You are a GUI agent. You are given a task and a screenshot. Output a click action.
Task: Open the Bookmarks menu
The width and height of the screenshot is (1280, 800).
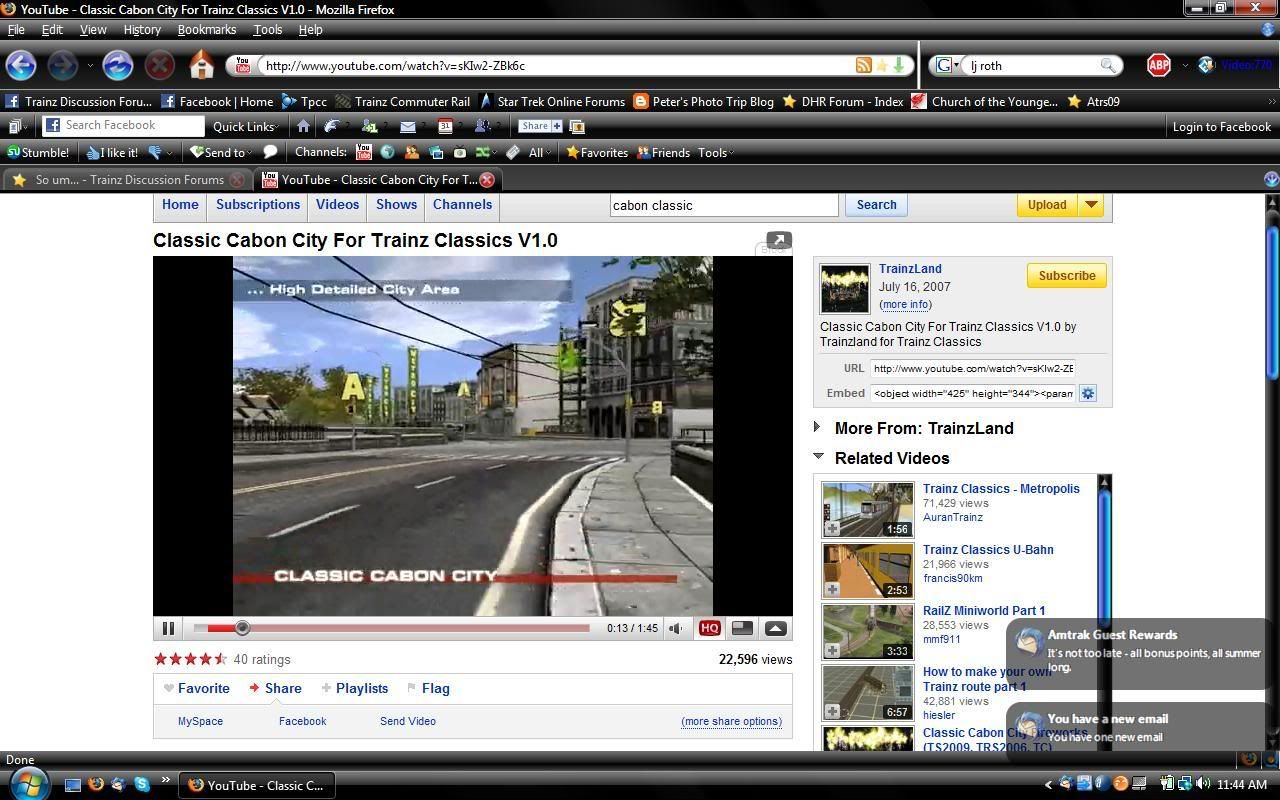pyautogui.click(x=207, y=29)
